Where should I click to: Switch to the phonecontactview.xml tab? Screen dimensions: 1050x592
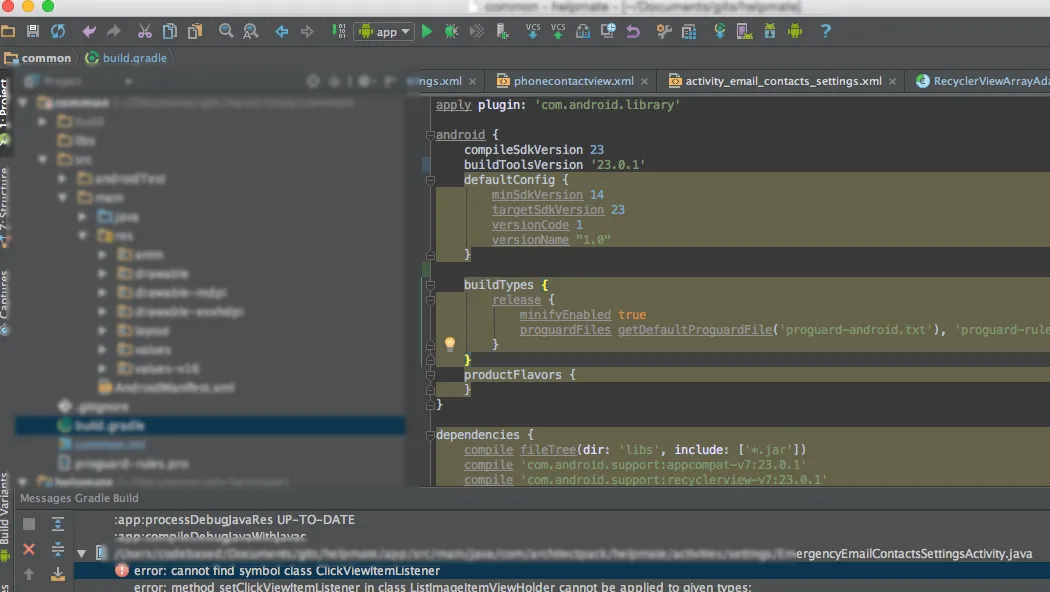click(573, 81)
